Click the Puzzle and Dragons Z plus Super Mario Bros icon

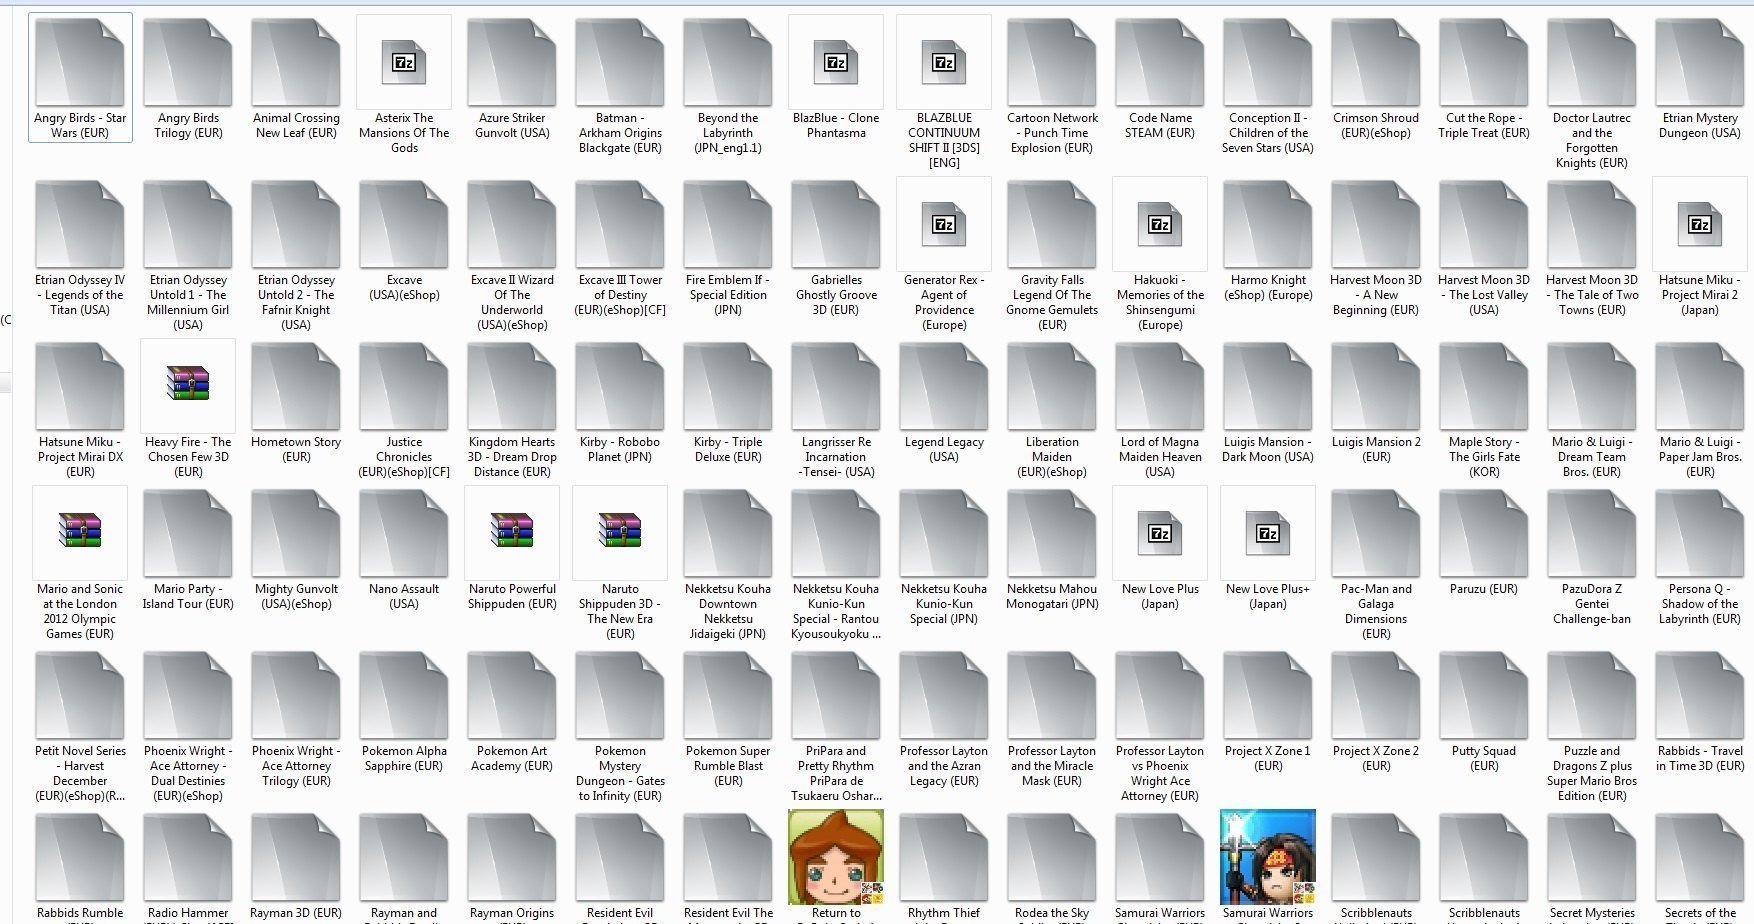point(1592,695)
